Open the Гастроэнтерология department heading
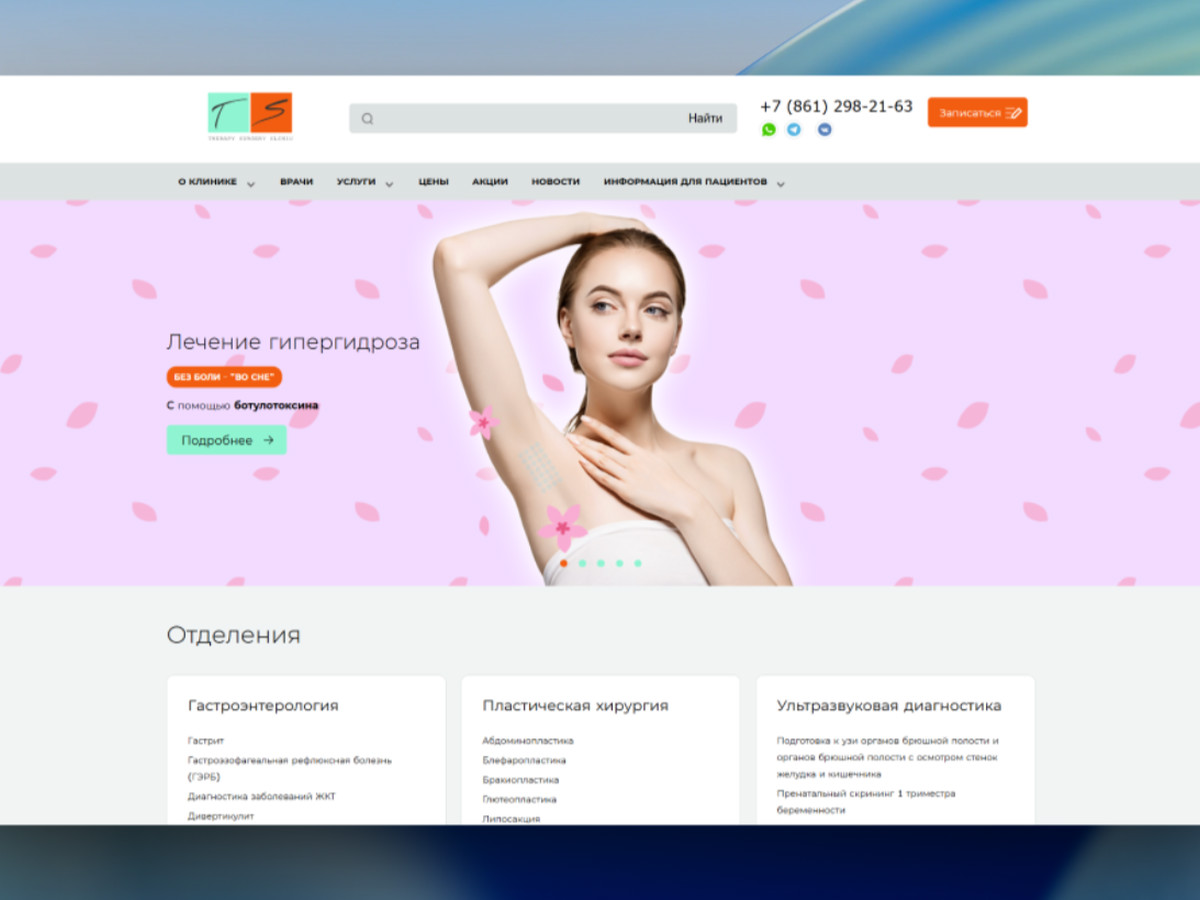The height and width of the screenshot is (900, 1200). (263, 706)
